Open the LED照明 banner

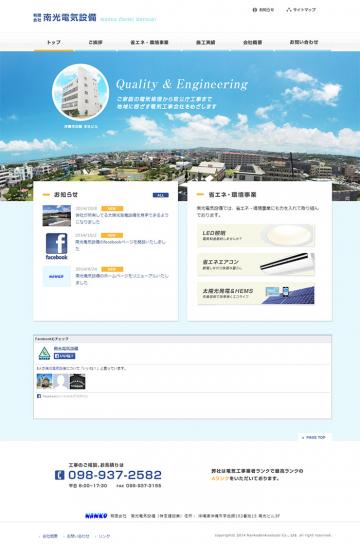(256, 236)
